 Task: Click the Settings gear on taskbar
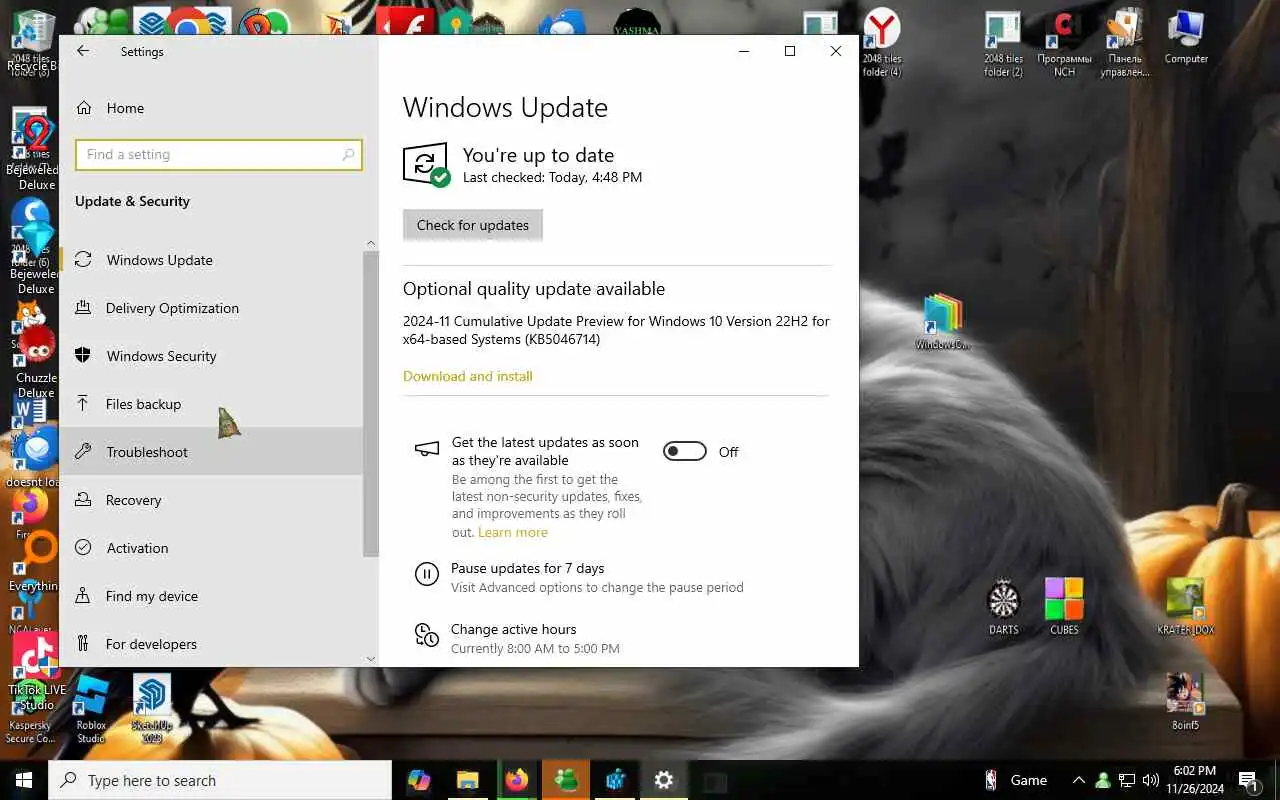tap(664, 780)
